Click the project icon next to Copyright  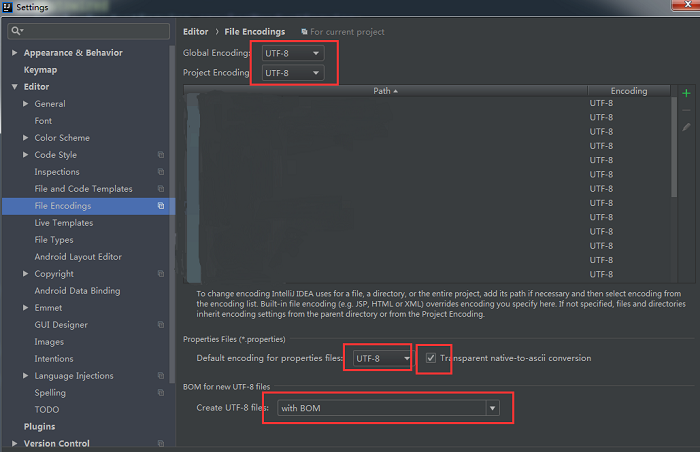[x=161, y=273]
